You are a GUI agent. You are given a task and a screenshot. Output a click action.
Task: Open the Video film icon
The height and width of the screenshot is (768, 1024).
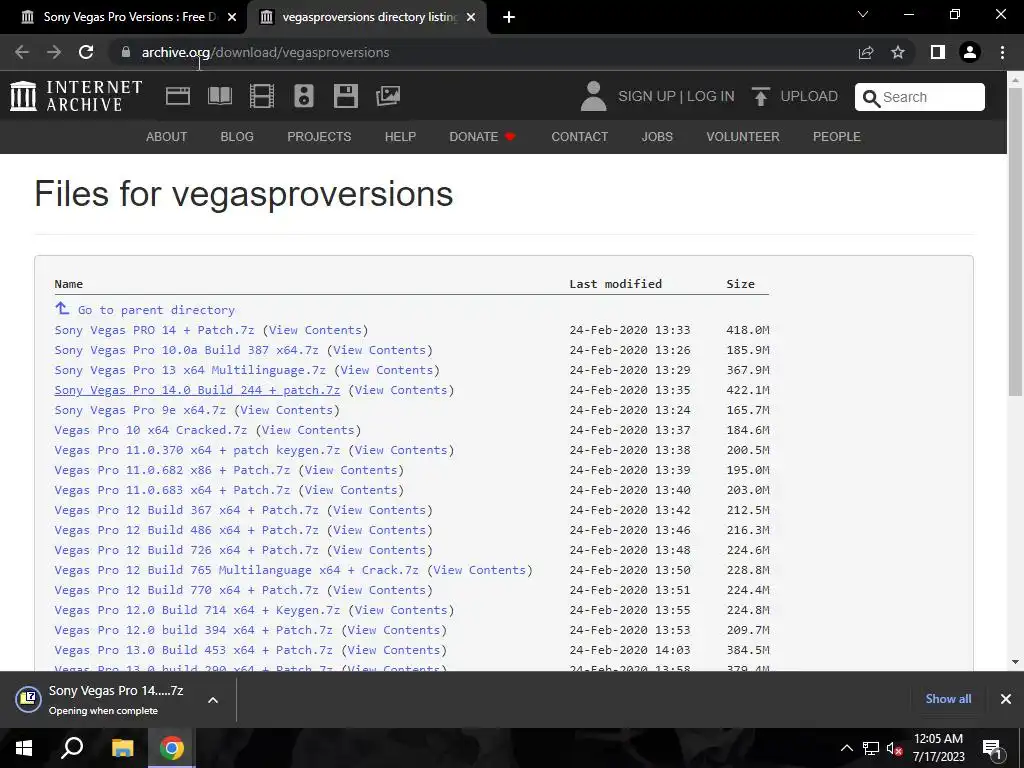pyautogui.click(x=262, y=96)
